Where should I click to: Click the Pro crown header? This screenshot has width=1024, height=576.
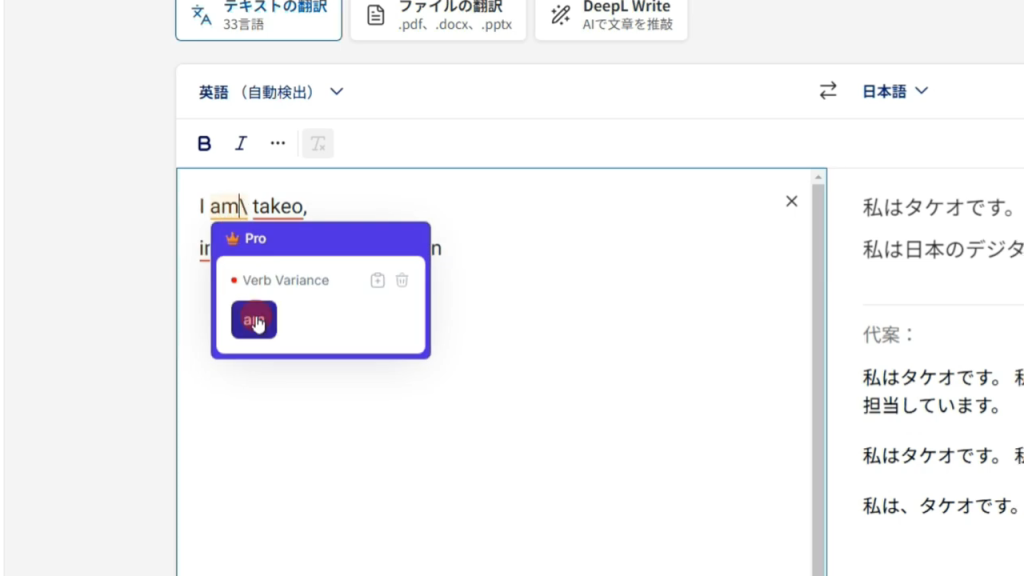[x=321, y=238]
